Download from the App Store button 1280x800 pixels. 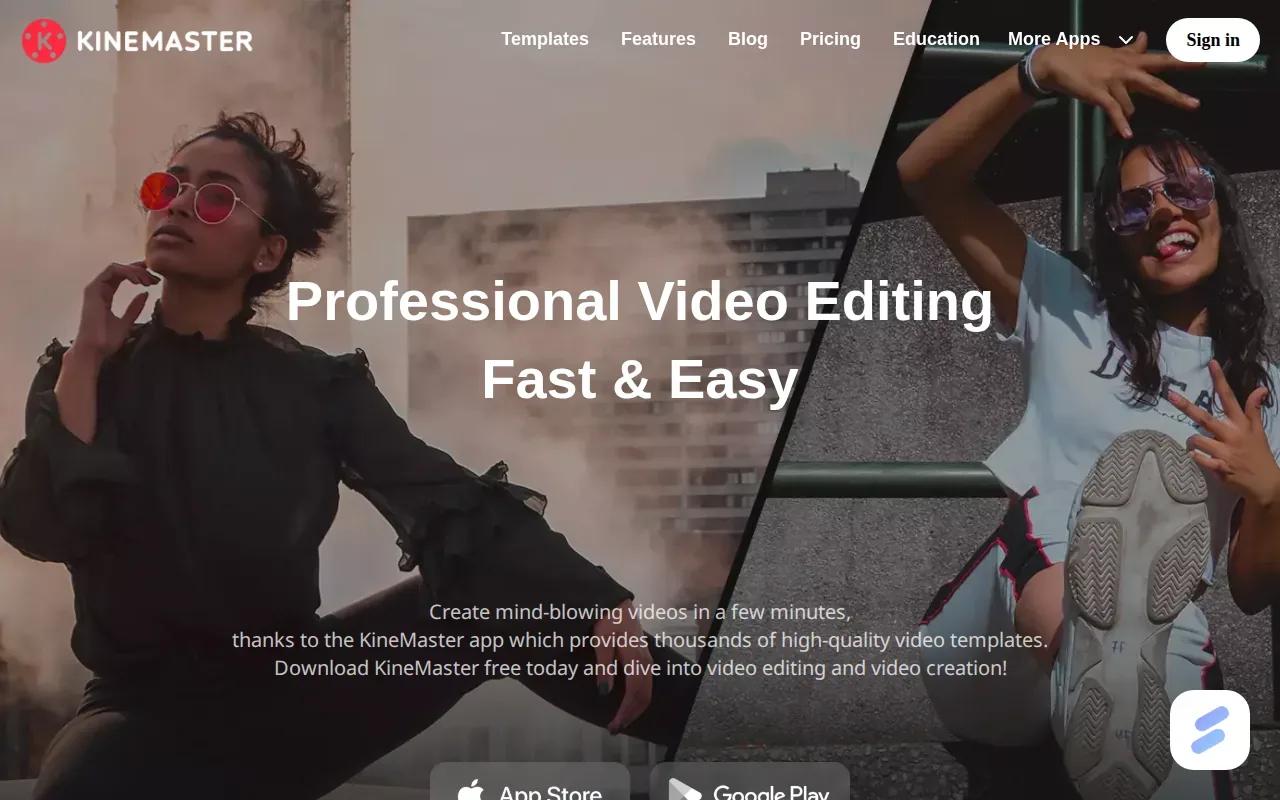(x=530, y=781)
